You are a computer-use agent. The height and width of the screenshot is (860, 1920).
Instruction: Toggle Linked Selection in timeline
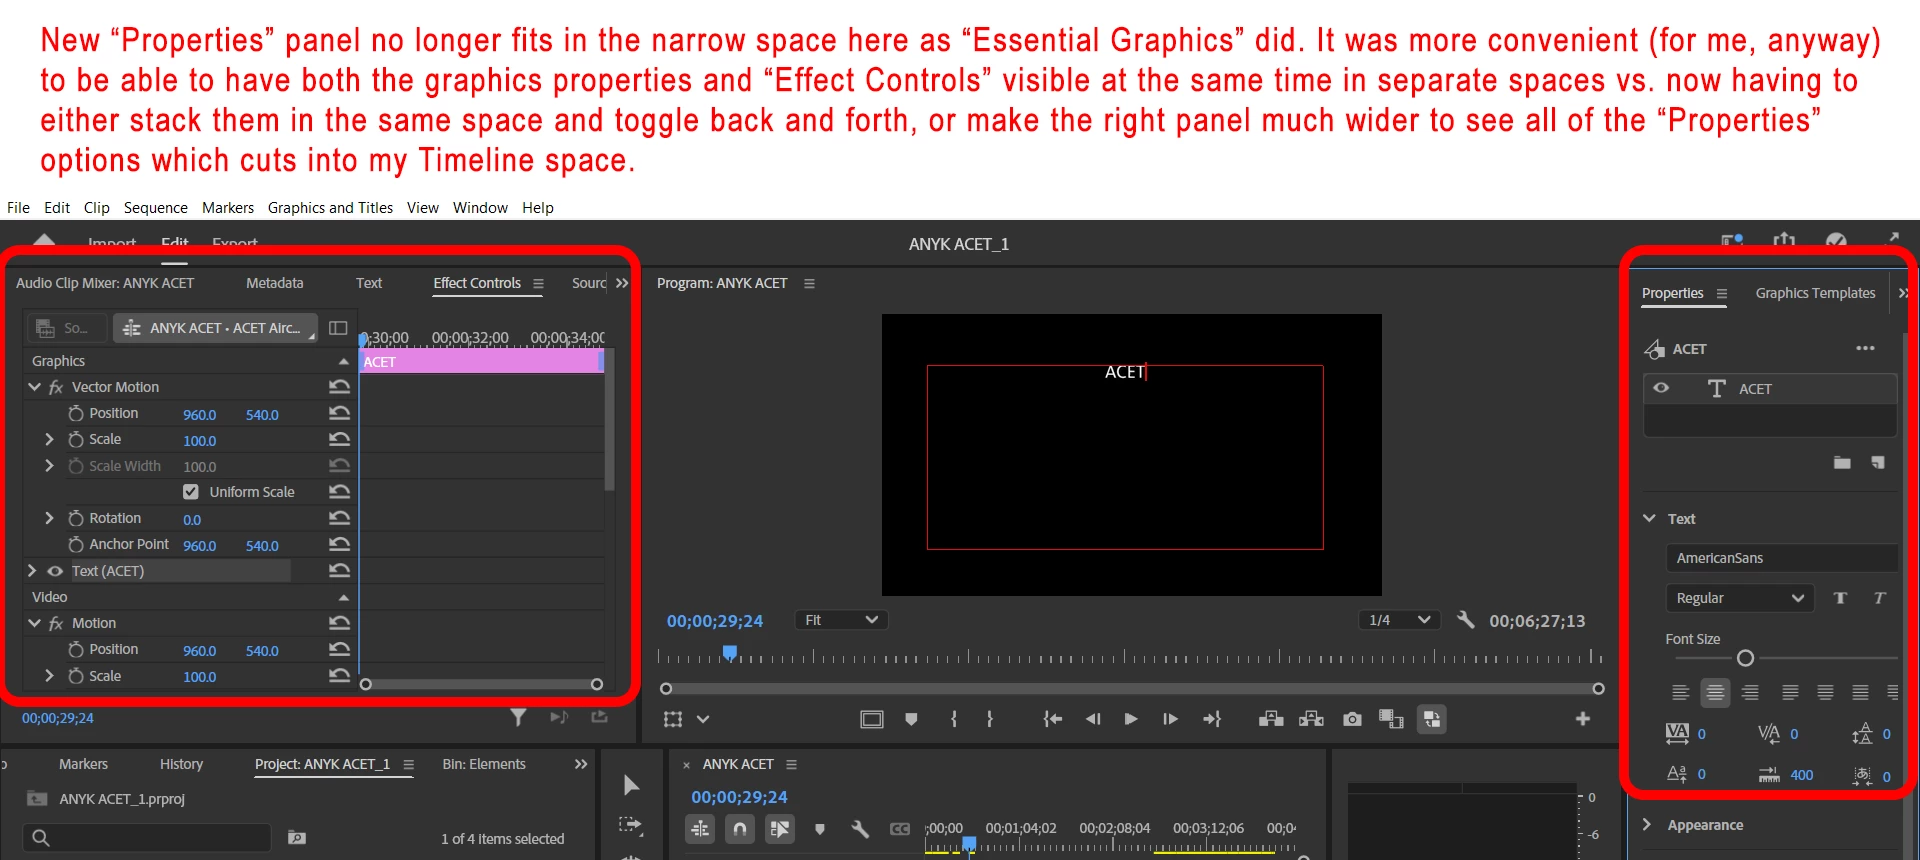click(x=780, y=829)
